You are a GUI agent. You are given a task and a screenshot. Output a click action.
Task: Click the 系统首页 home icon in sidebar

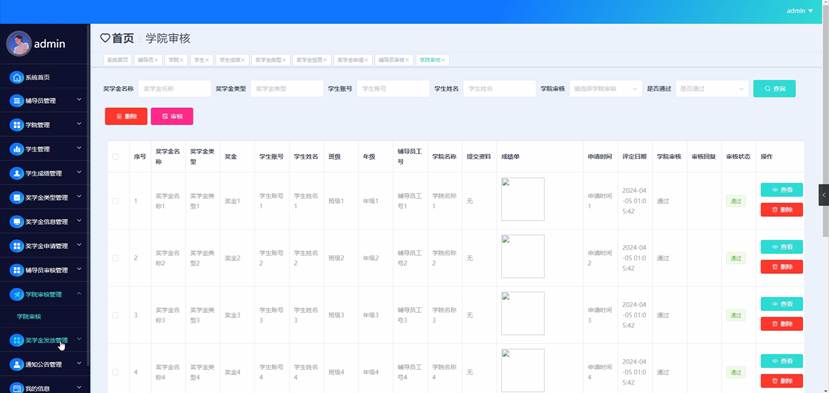[17, 77]
